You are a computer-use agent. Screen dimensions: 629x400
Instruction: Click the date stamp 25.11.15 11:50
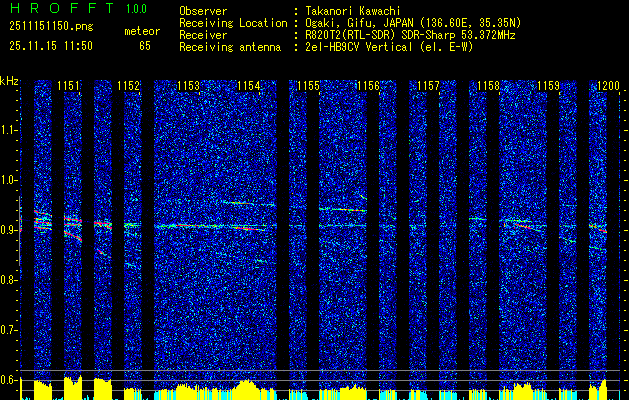click(51, 46)
